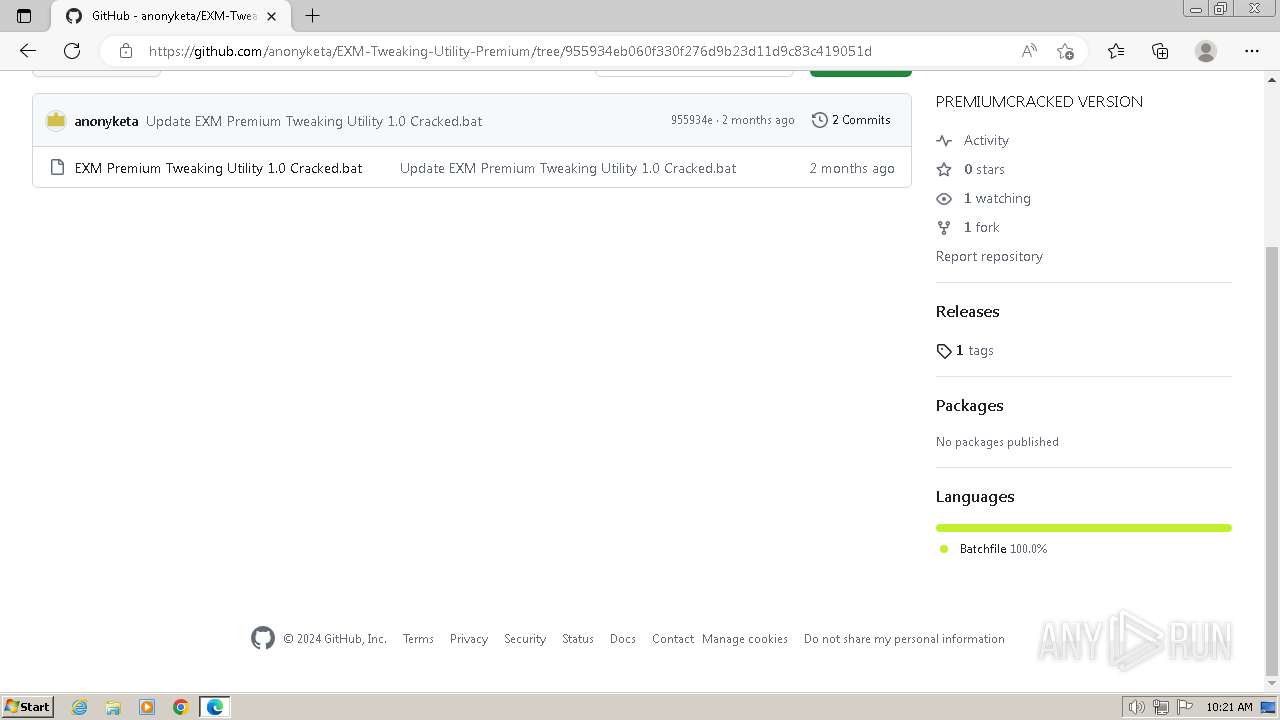Open the 1 tags link
1280x720 pixels.
click(x=965, y=350)
